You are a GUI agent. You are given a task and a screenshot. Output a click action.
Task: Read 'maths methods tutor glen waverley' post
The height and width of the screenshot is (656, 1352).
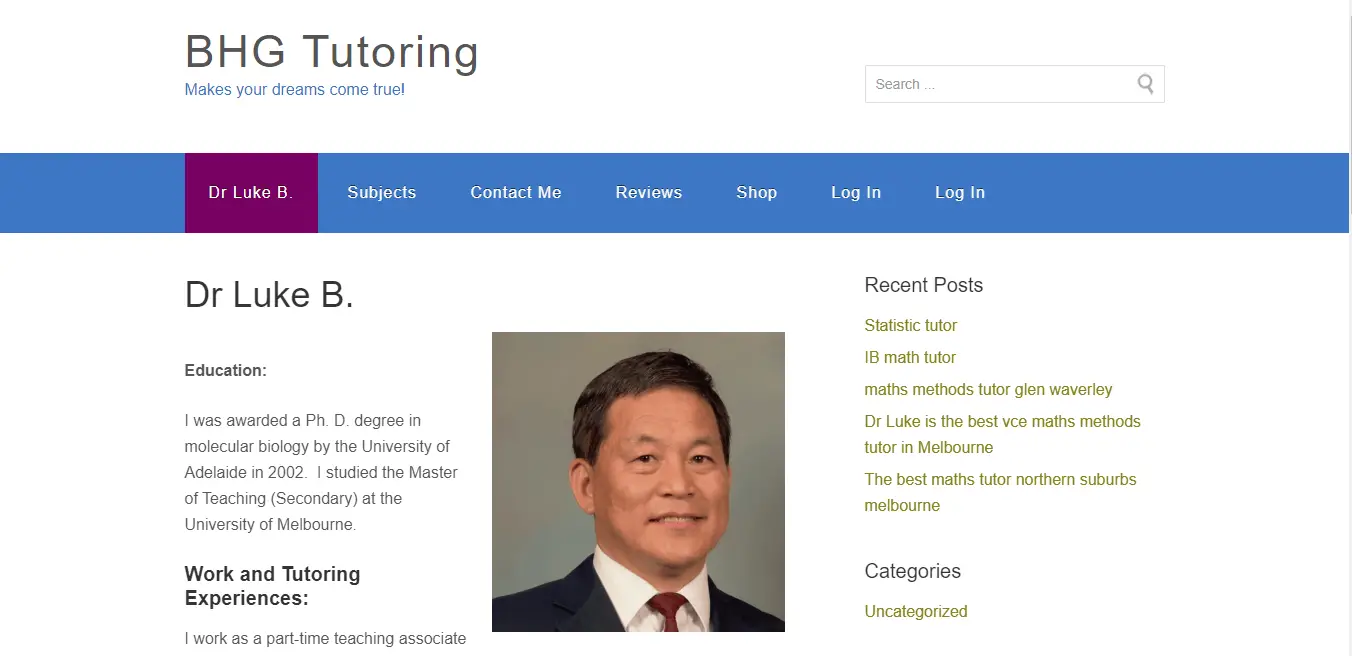click(x=988, y=389)
